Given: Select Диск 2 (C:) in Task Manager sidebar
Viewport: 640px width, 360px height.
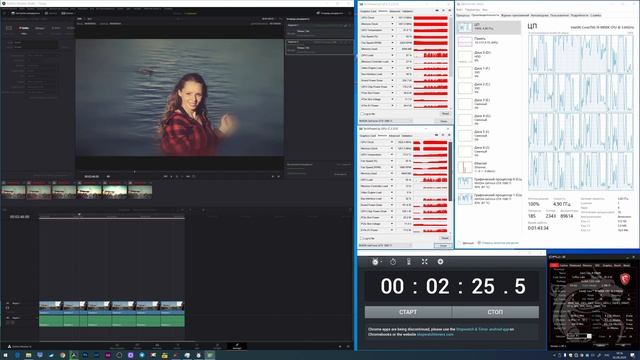Looking at the screenshot, I should (489, 88).
